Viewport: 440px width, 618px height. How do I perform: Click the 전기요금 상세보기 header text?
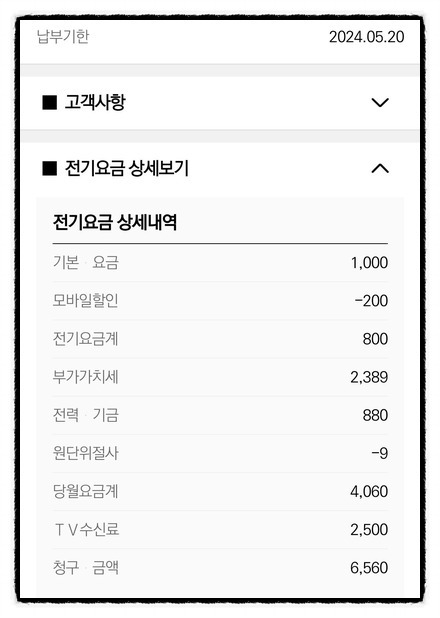(x=127, y=169)
